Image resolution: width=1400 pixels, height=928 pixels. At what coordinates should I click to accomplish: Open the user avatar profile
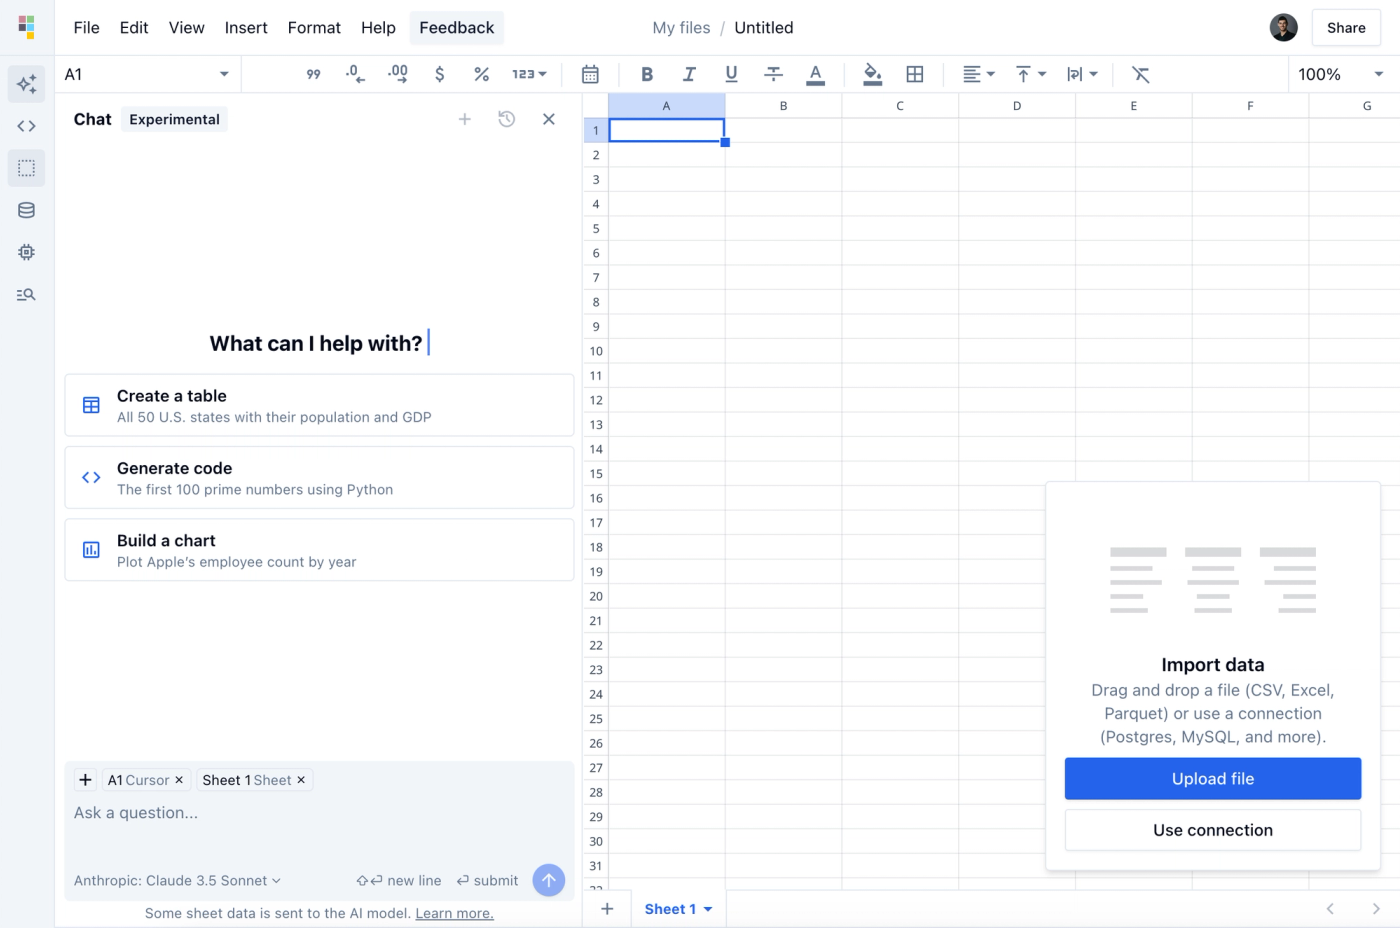(1284, 28)
